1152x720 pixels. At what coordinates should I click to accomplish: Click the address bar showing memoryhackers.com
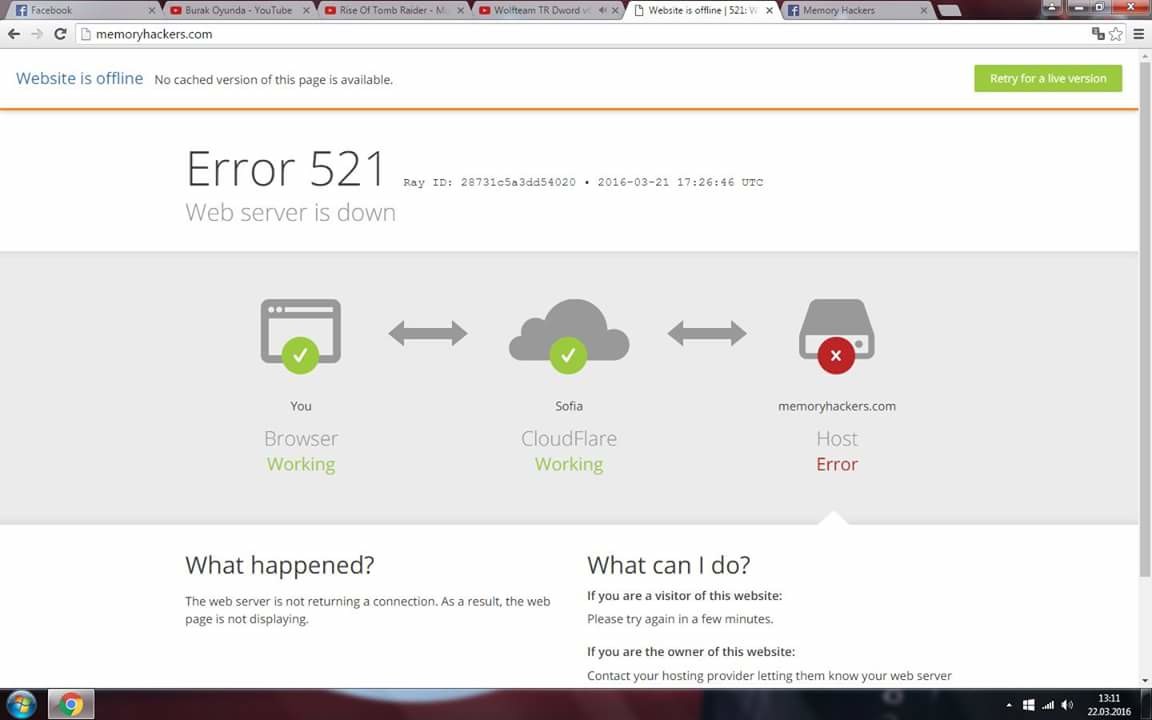click(x=580, y=34)
